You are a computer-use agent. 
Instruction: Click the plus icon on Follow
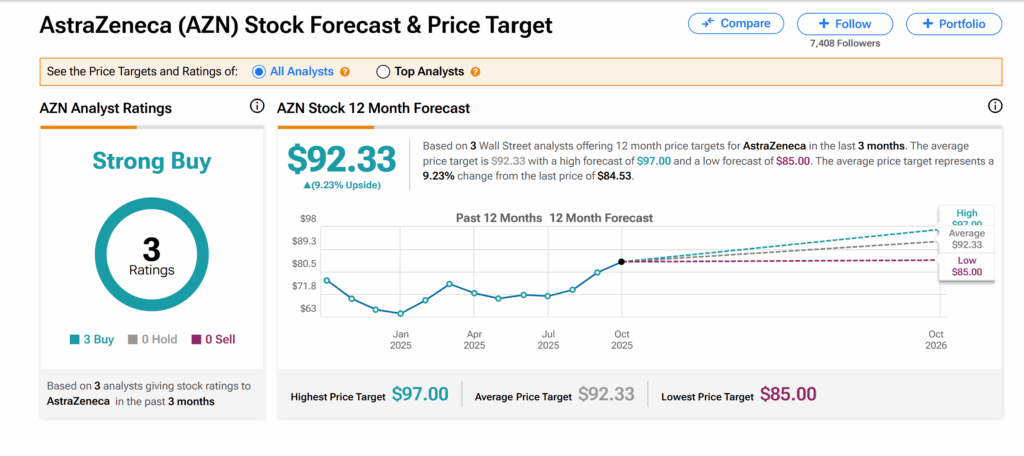click(x=824, y=24)
